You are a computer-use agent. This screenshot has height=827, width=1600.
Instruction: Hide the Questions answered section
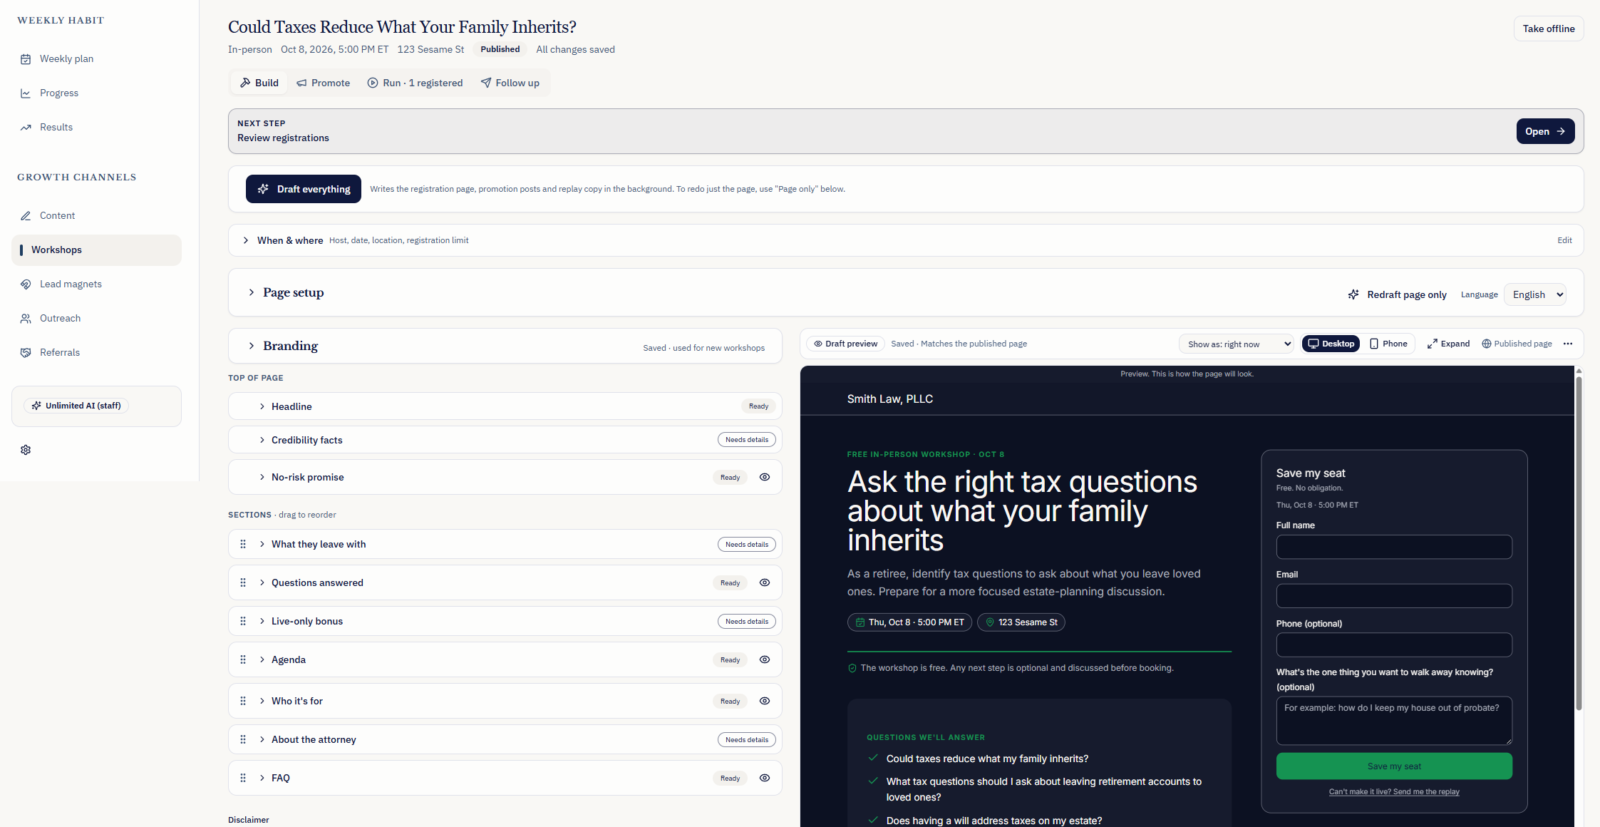(x=765, y=583)
